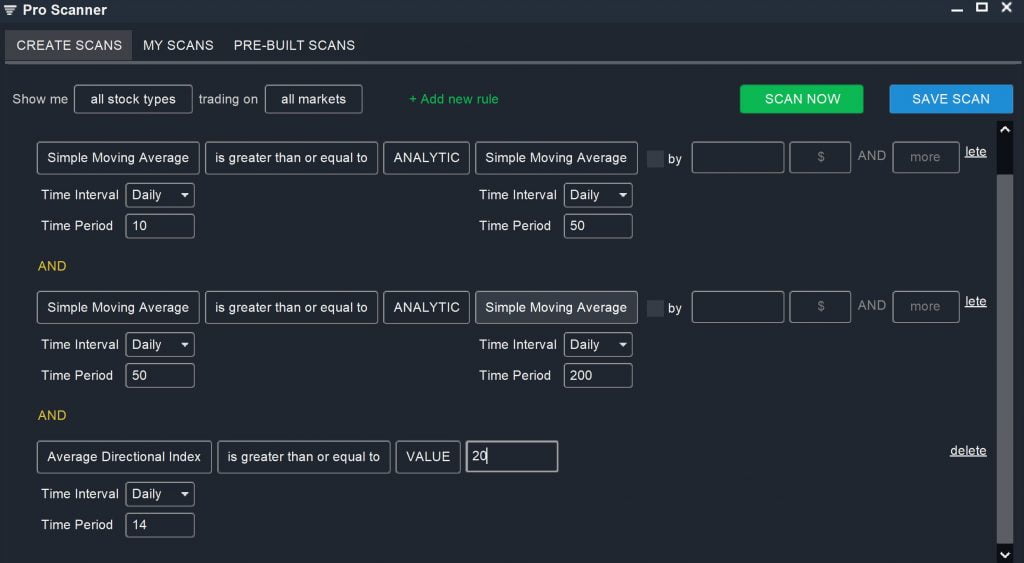Click the maximize window icon
1024x563 pixels.
tap(981, 8)
